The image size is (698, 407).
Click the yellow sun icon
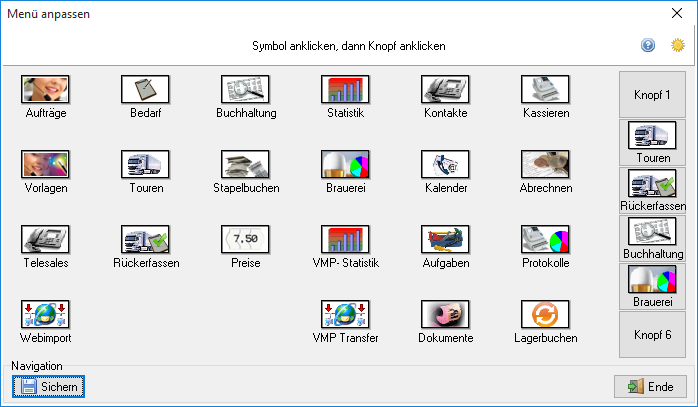[x=678, y=45]
